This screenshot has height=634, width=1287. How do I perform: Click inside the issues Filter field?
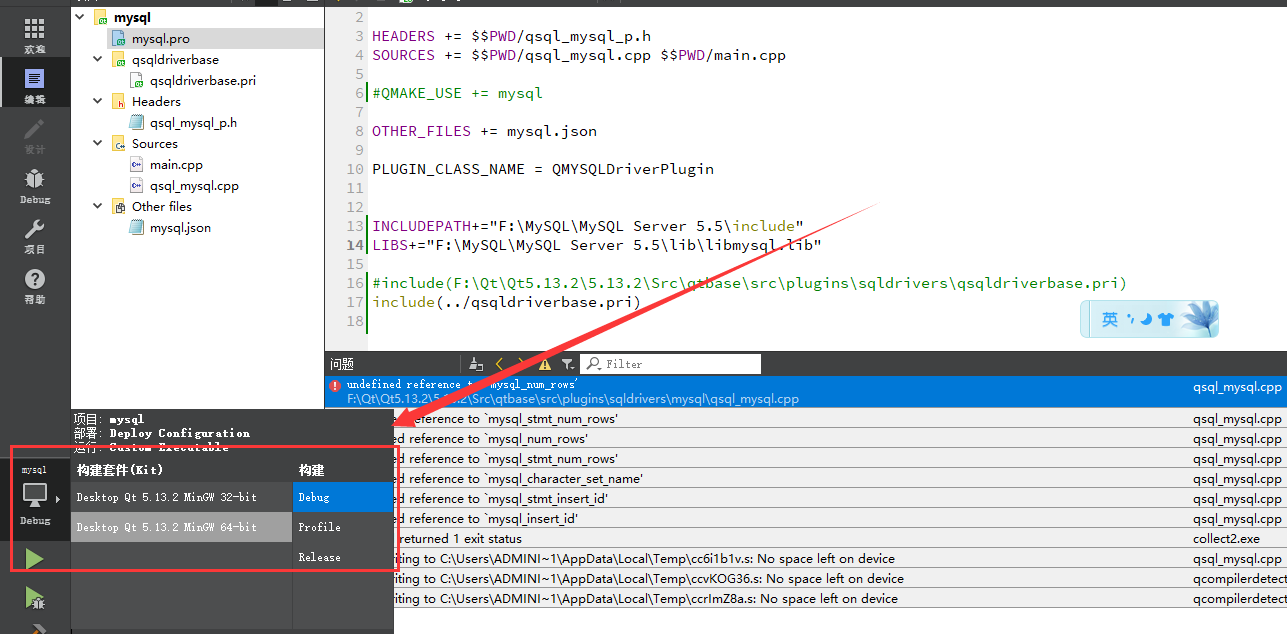pos(670,363)
